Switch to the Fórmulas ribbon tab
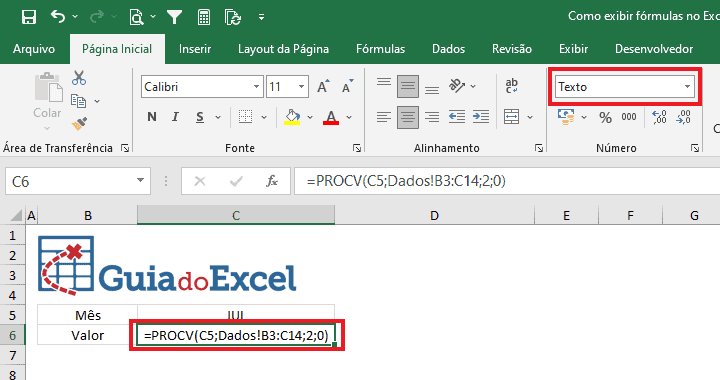This screenshot has width=720, height=380. point(380,49)
